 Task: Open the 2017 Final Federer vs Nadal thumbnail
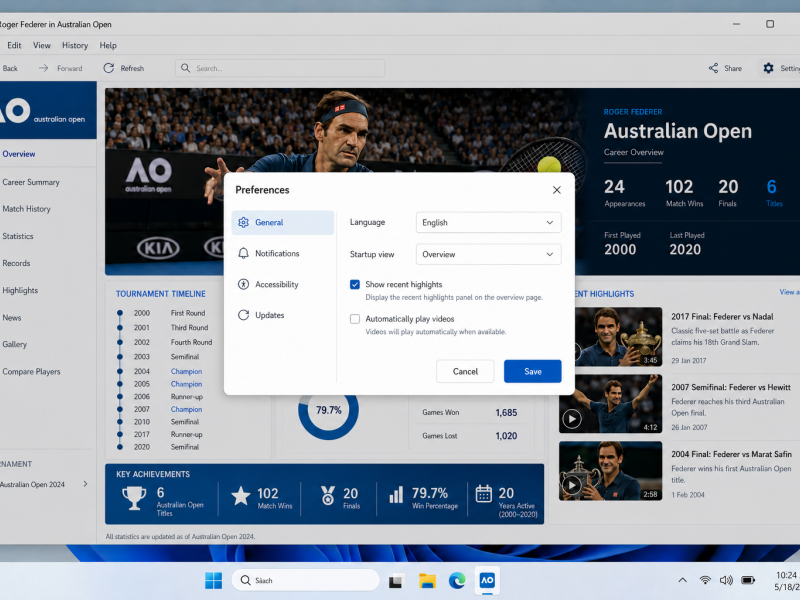[x=618, y=337]
